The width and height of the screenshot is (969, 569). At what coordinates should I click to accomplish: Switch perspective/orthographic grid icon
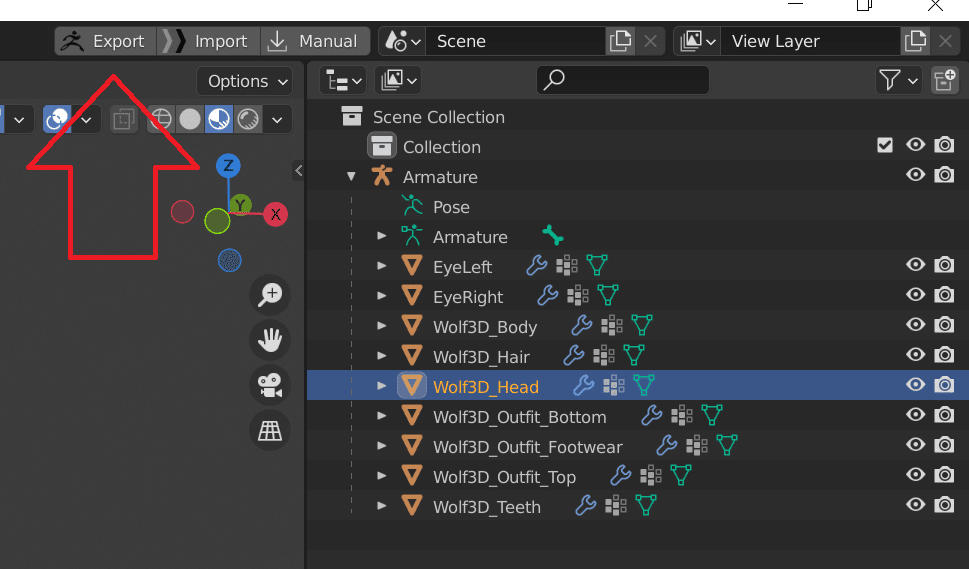270,431
